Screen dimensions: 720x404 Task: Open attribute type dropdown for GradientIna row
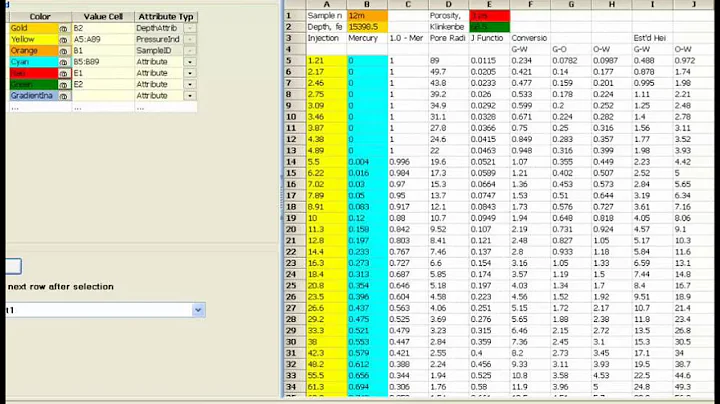[190, 96]
